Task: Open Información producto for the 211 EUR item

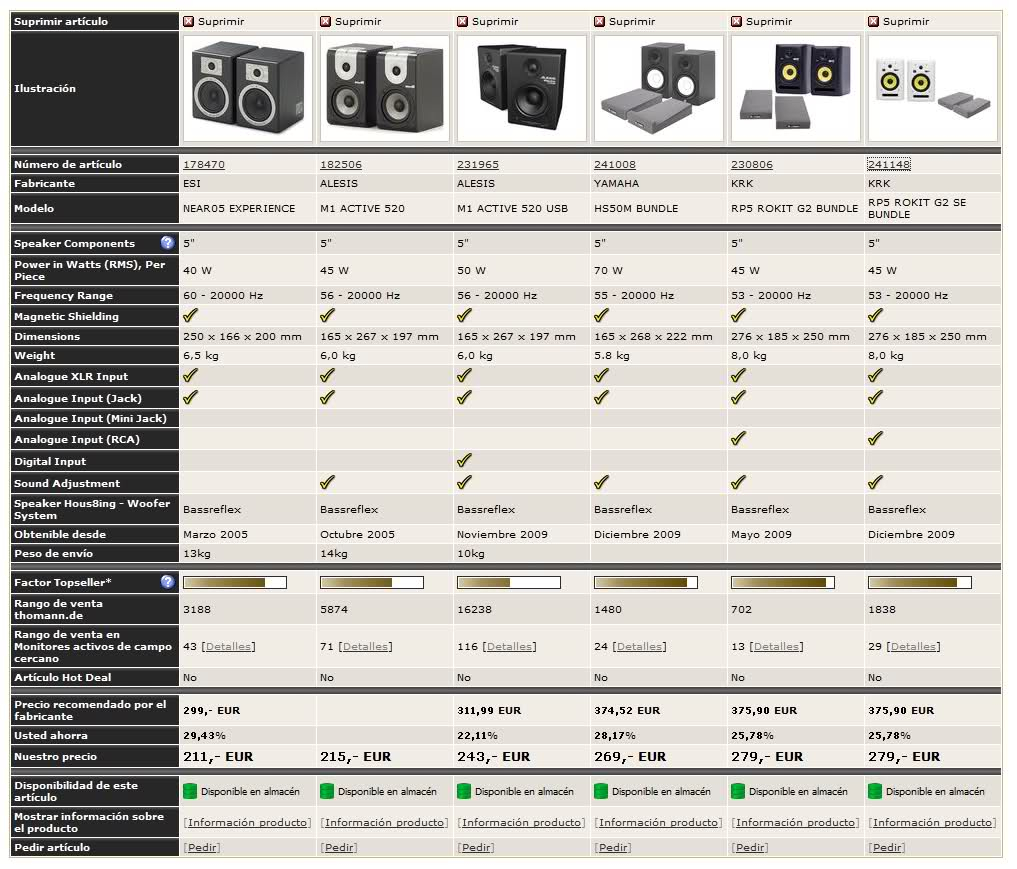Action: coord(247,822)
